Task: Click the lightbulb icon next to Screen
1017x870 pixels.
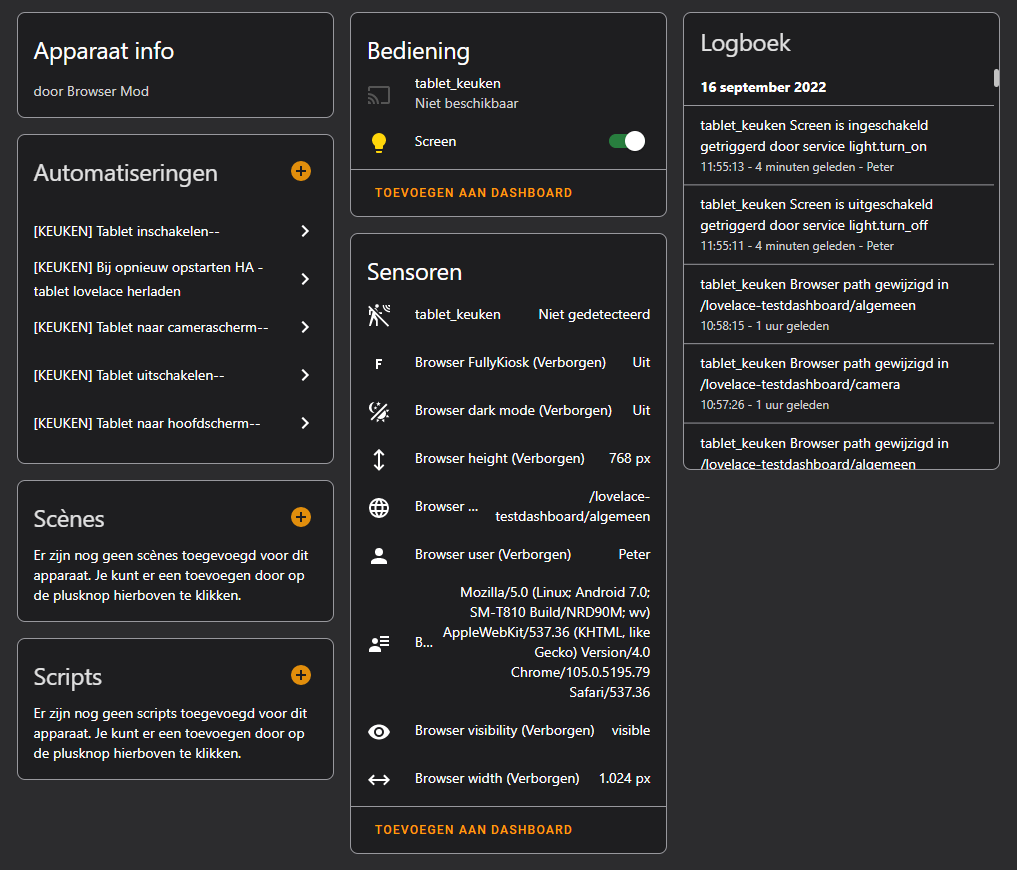Action: (x=379, y=141)
